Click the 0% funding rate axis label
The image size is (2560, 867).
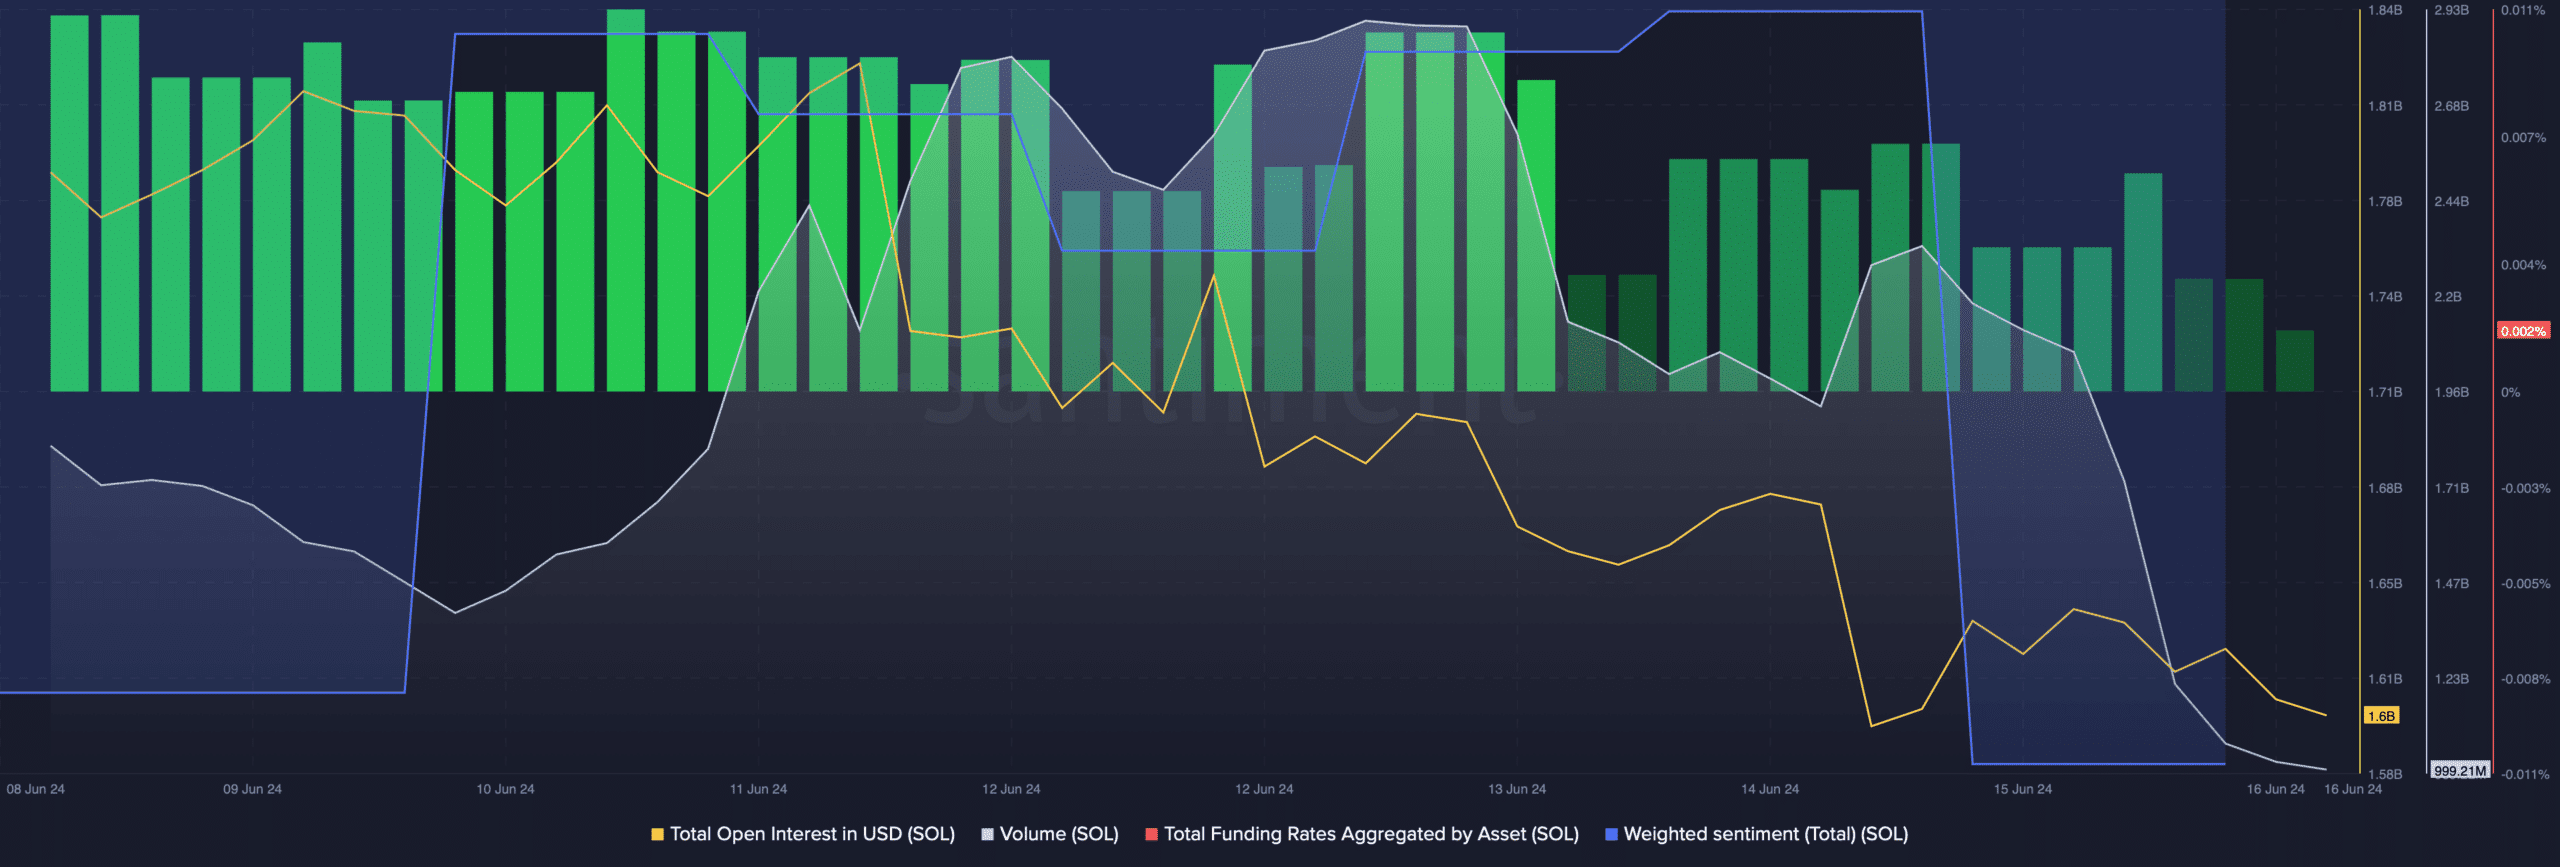2510,392
